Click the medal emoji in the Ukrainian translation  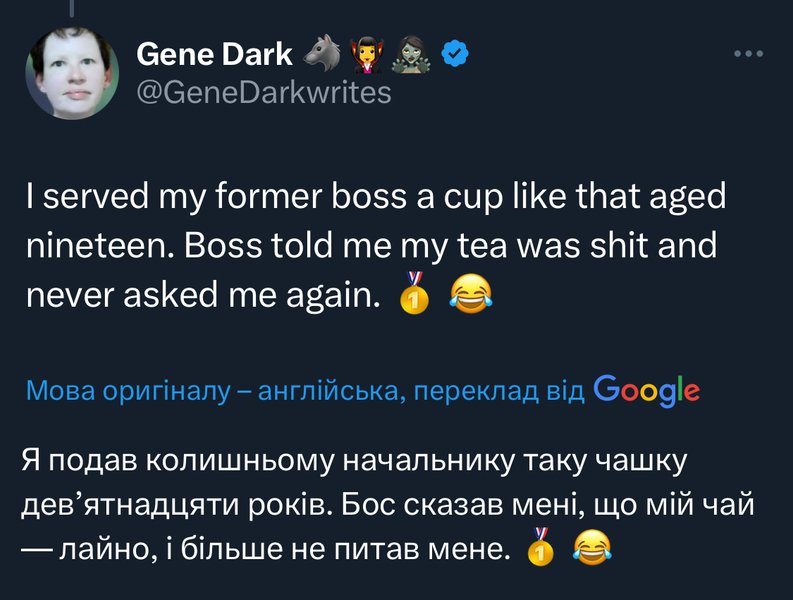point(538,547)
